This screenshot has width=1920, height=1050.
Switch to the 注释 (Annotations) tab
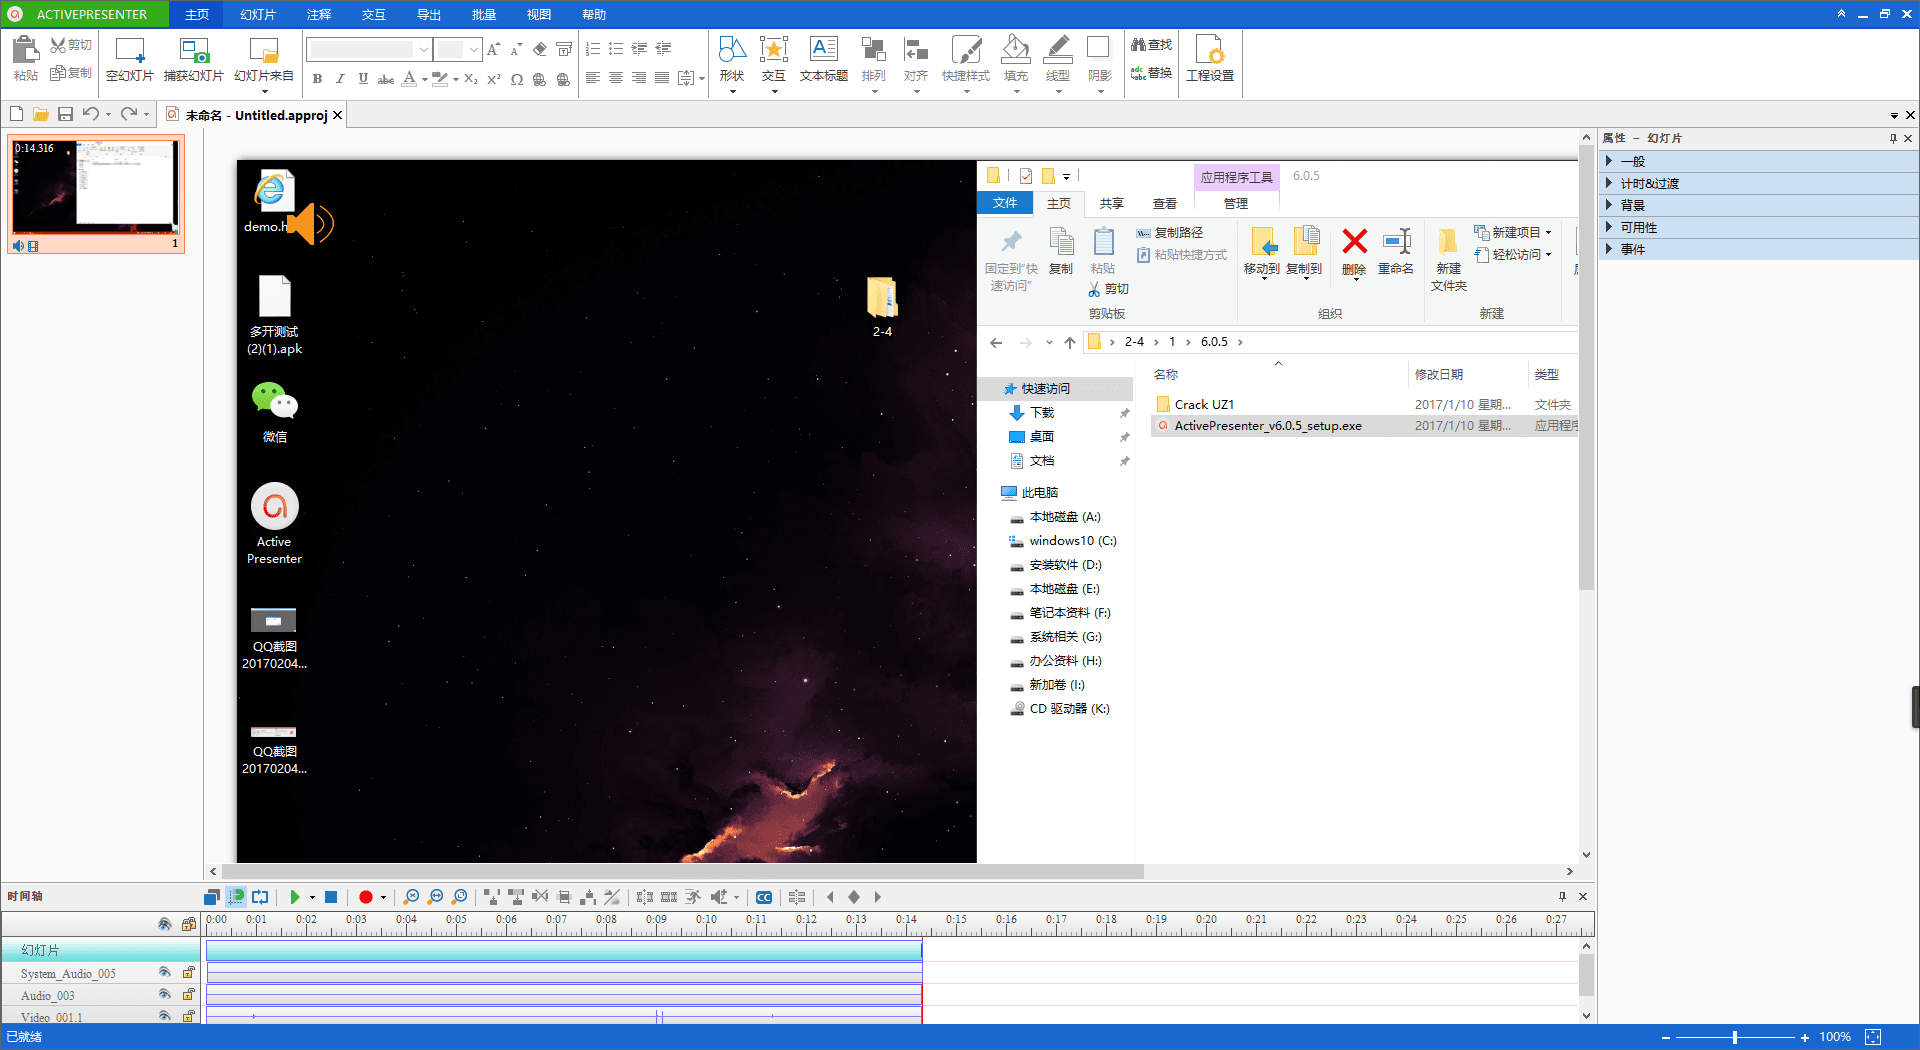tap(319, 14)
